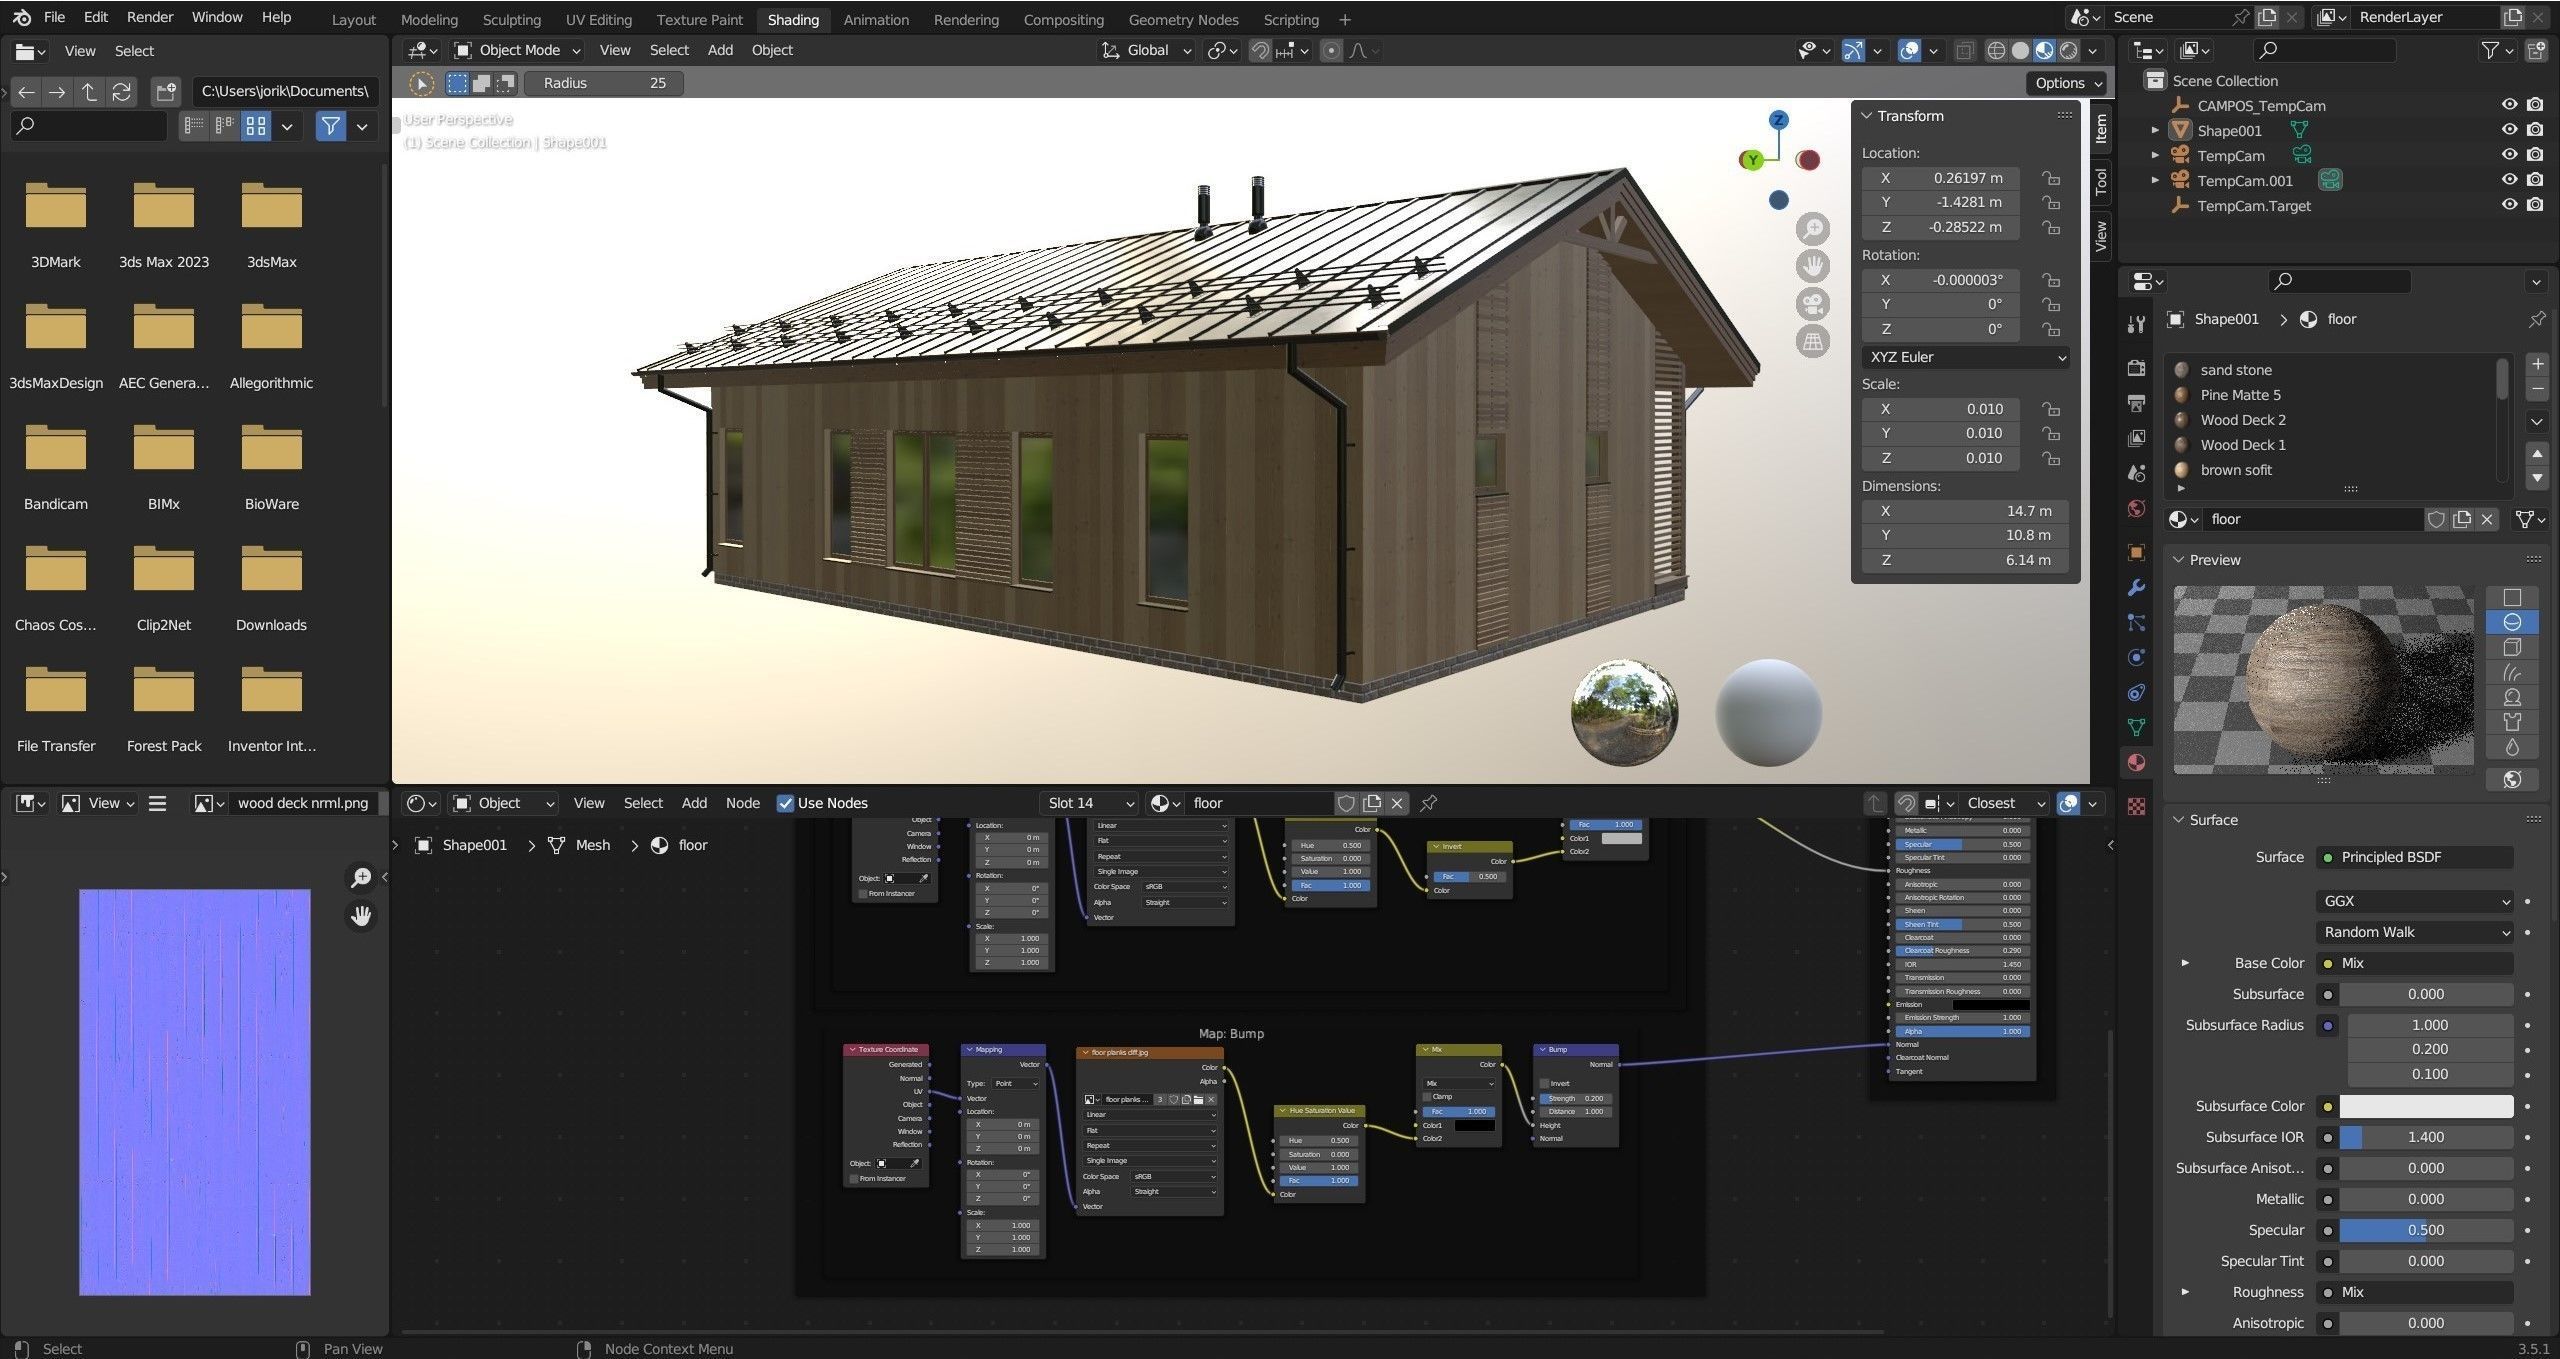Image resolution: width=2560 pixels, height=1359 pixels.
Task: Open Random Walk subsurface method dropdown
Action: 2414,932
